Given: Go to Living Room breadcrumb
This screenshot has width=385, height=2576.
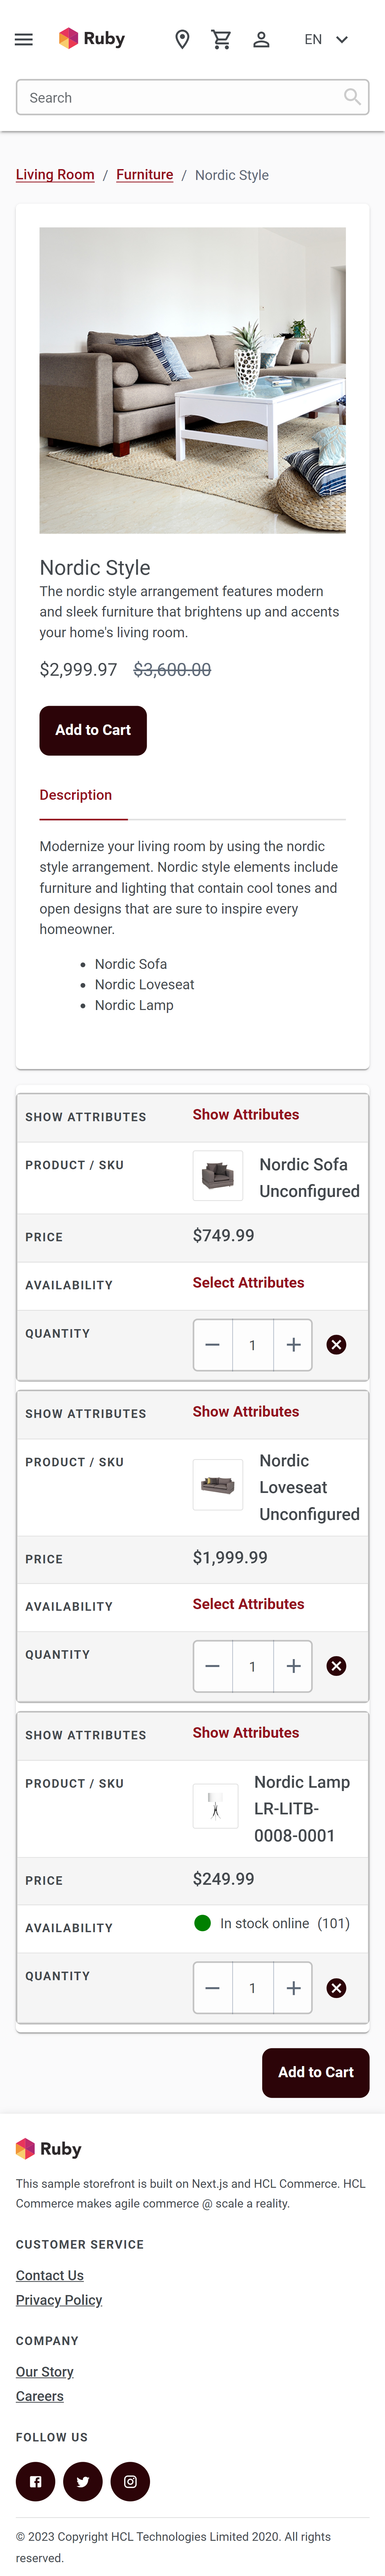Looking at the screenshot, I should pos(55,175).
